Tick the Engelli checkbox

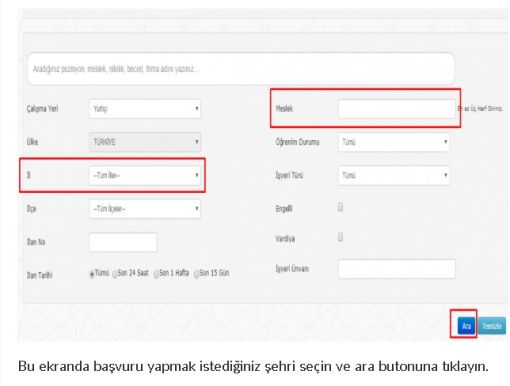(340, 207)
